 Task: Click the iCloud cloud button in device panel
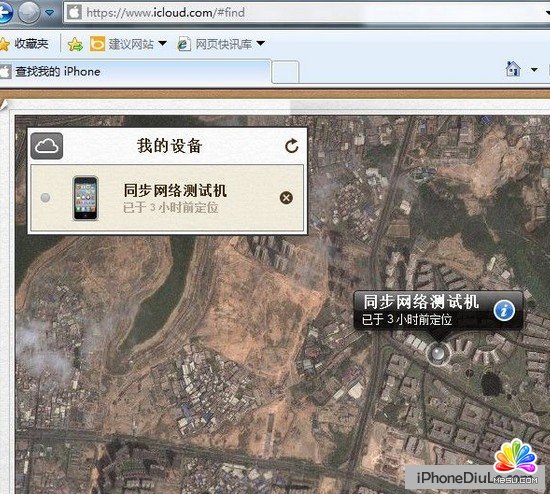47,146
